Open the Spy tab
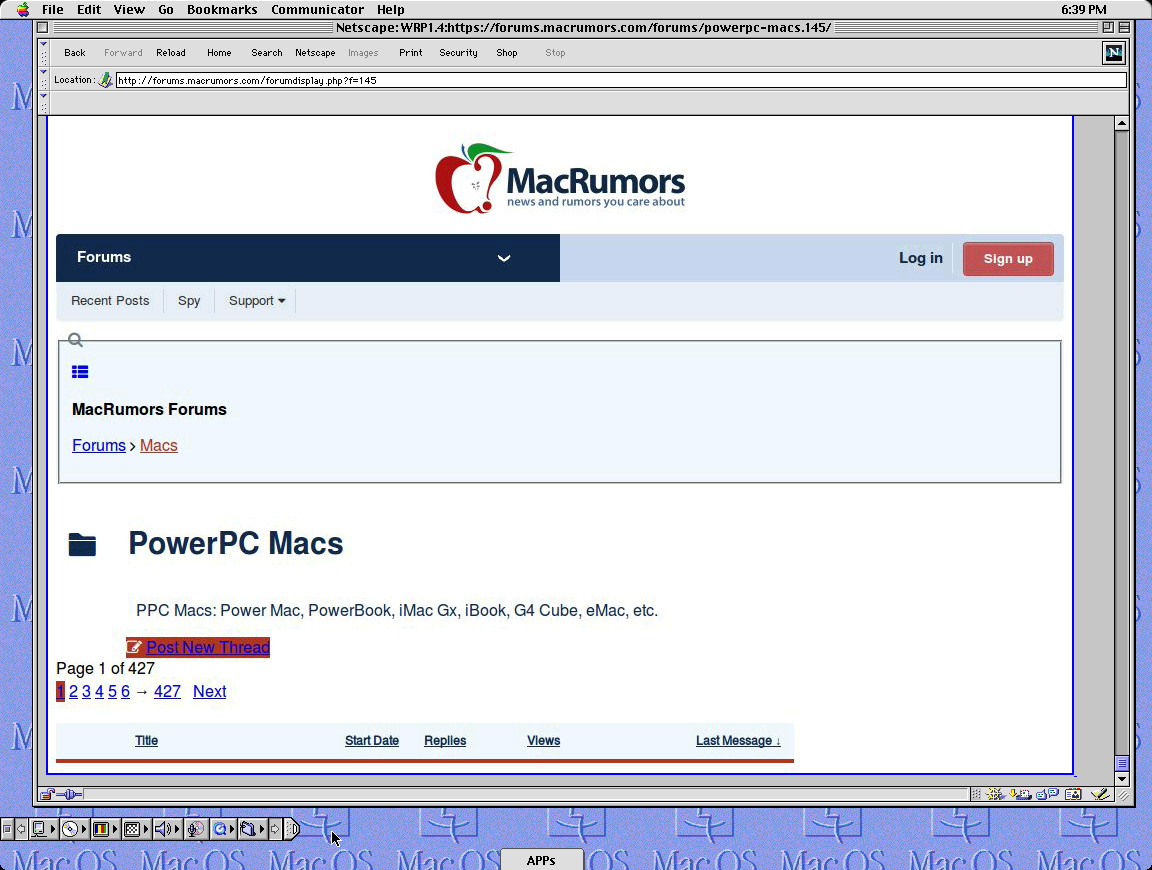Viewport: 1152px width, 870px height. click(x=189, y=301)
